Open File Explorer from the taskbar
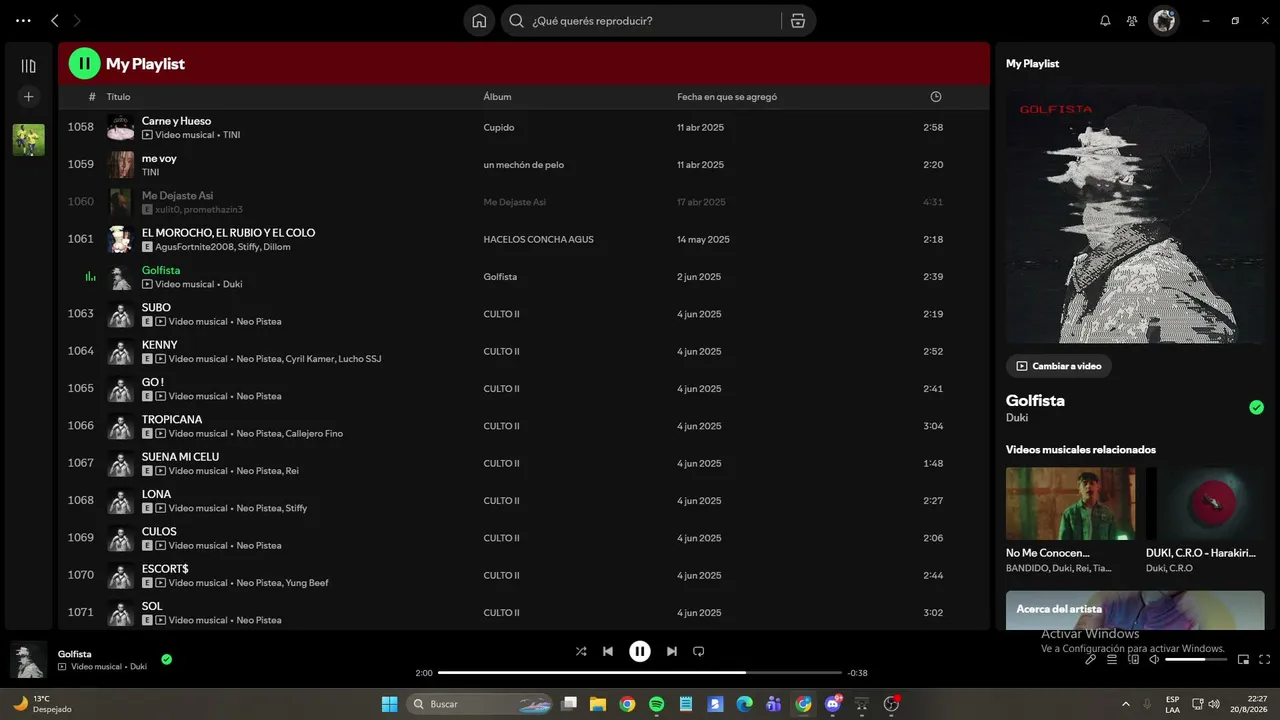The height and width of the screenshot is (720, 1280). 598,704
